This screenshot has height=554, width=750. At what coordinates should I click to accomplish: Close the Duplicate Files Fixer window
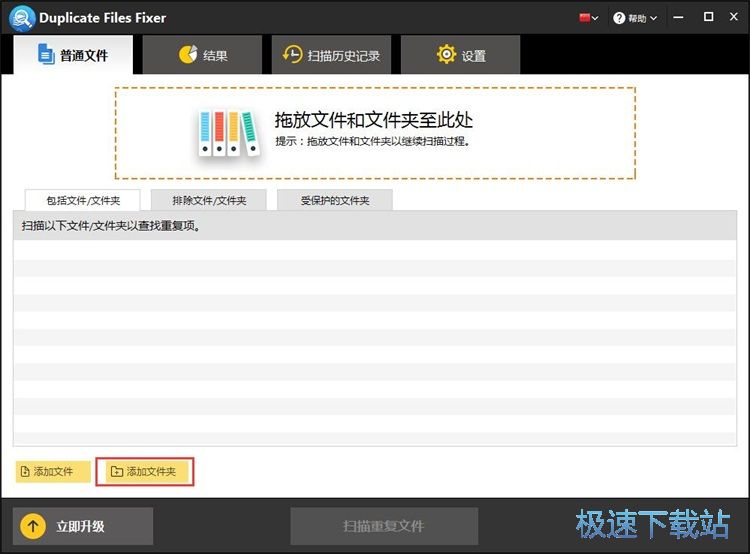pos(734,17)
